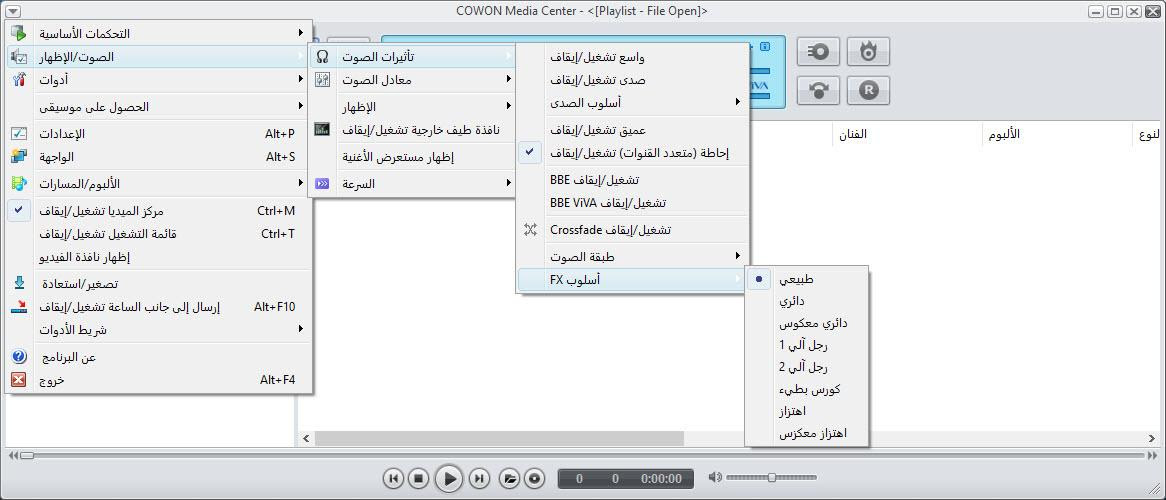Click the open file eject icon
This screenshot has height=500, width=1166.
click(509, 478)
